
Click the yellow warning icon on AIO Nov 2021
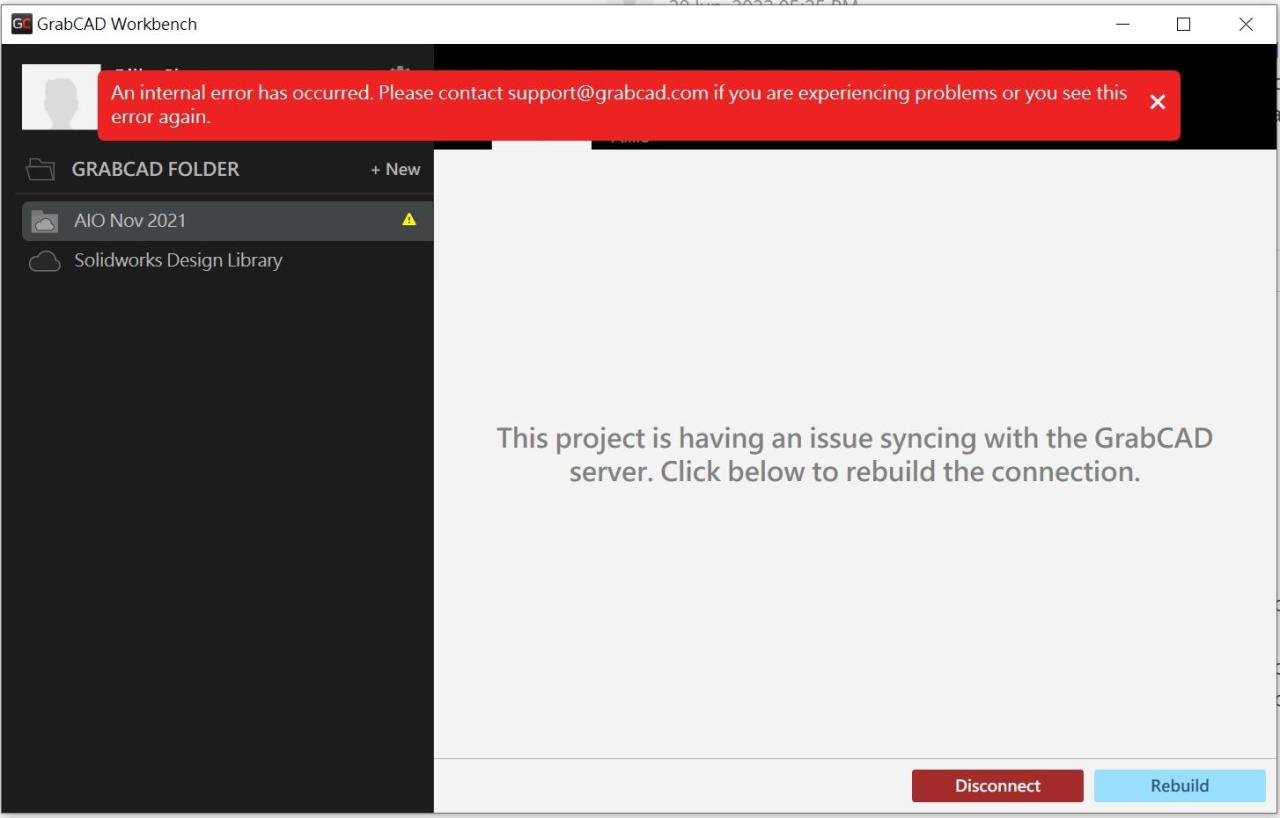409,220
